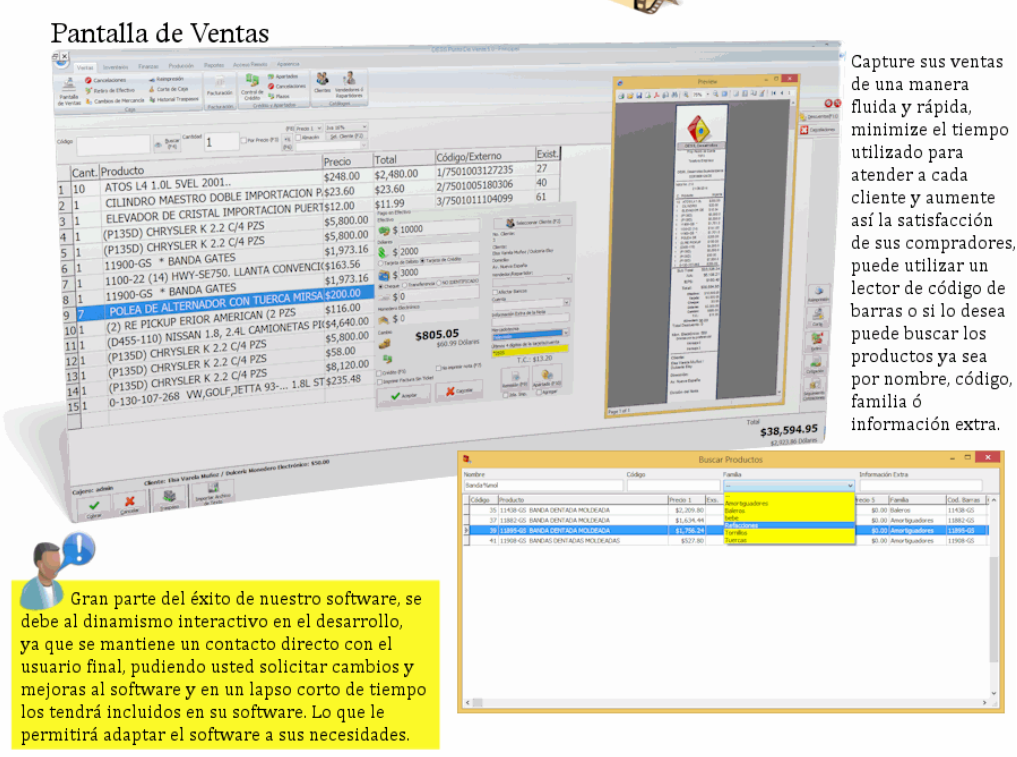This screenshot has height=757, width=1017.
Task: Open the Clientes catalog icon
Action: pyautogui.click(x=322, y=82)
